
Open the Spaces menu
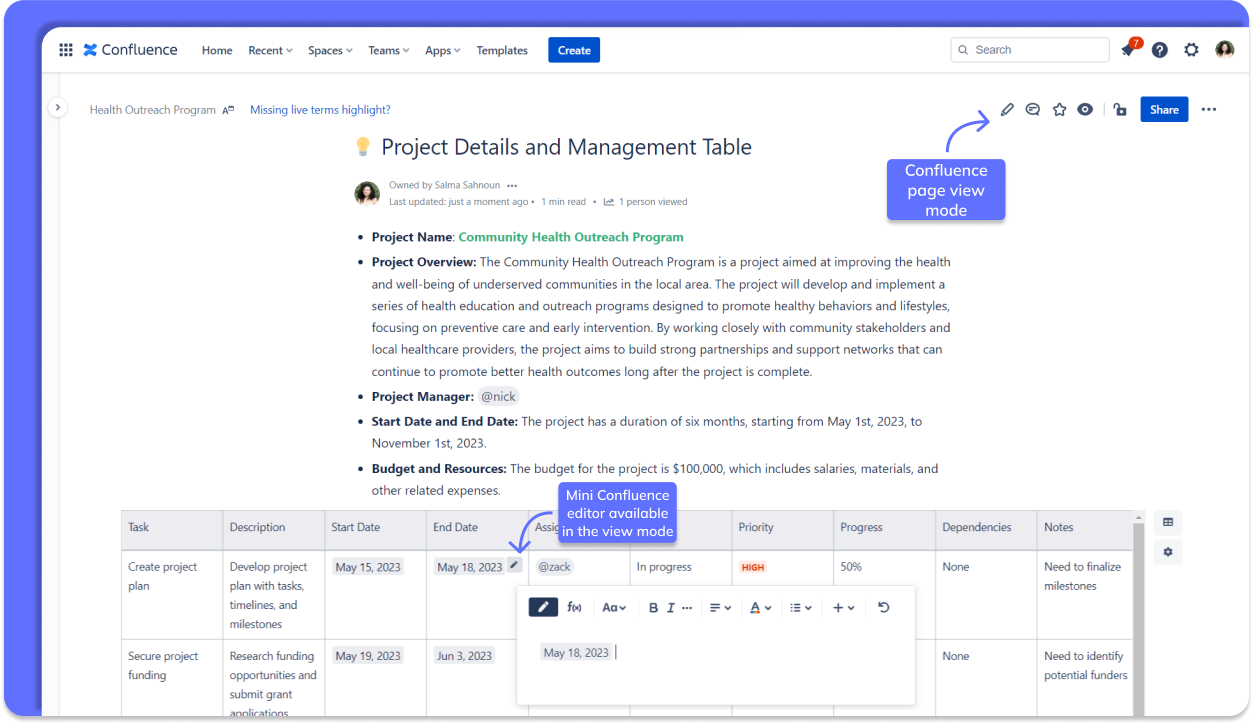pos(330,50)
